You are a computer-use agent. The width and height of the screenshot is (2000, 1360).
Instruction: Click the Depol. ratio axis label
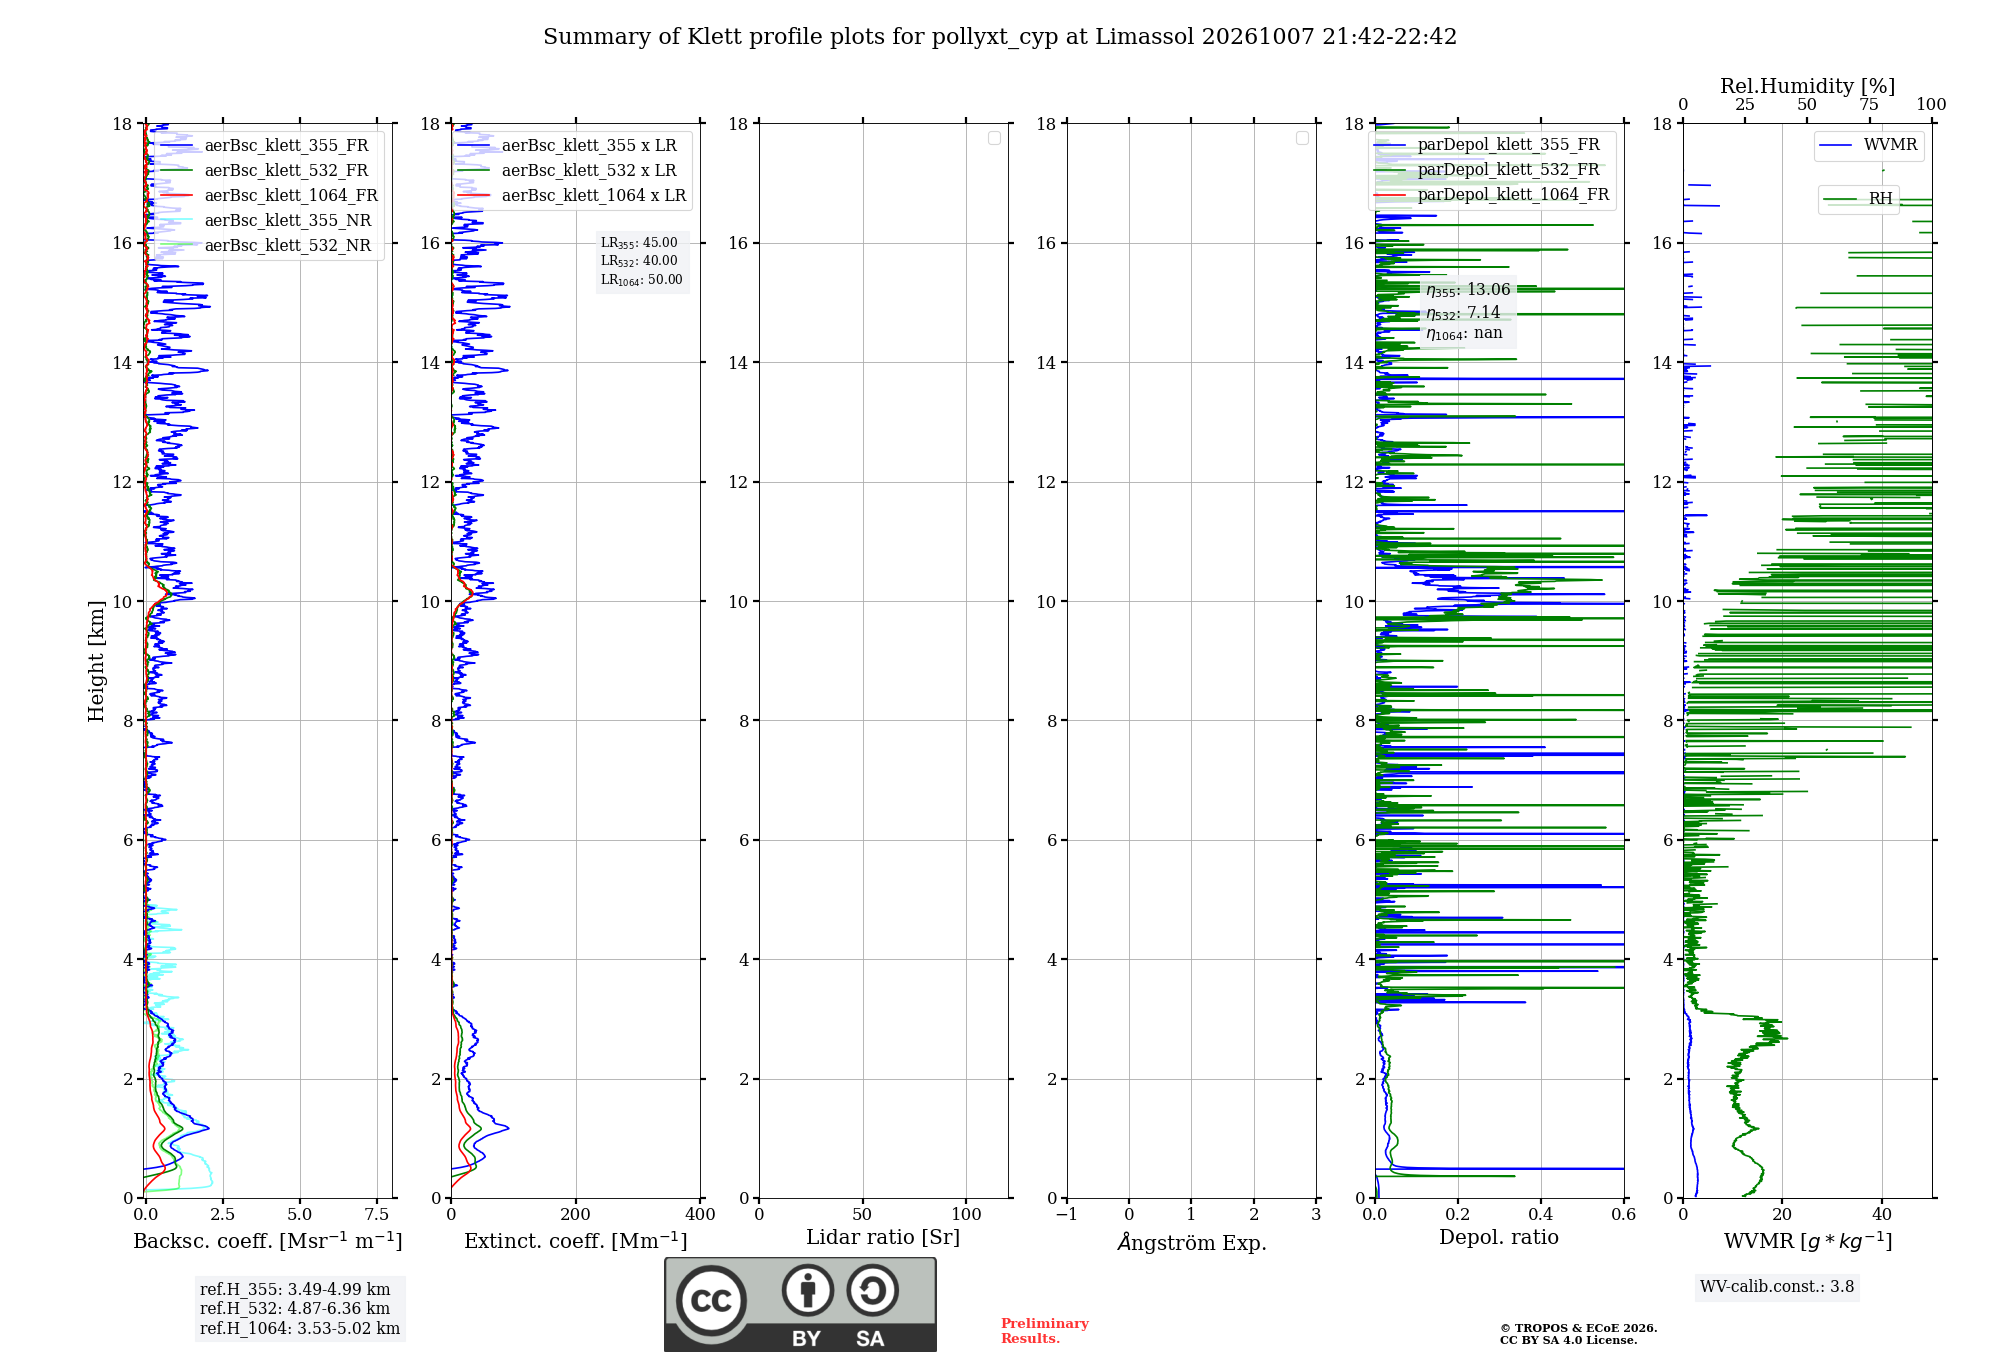click(x=1499, y=1238)
